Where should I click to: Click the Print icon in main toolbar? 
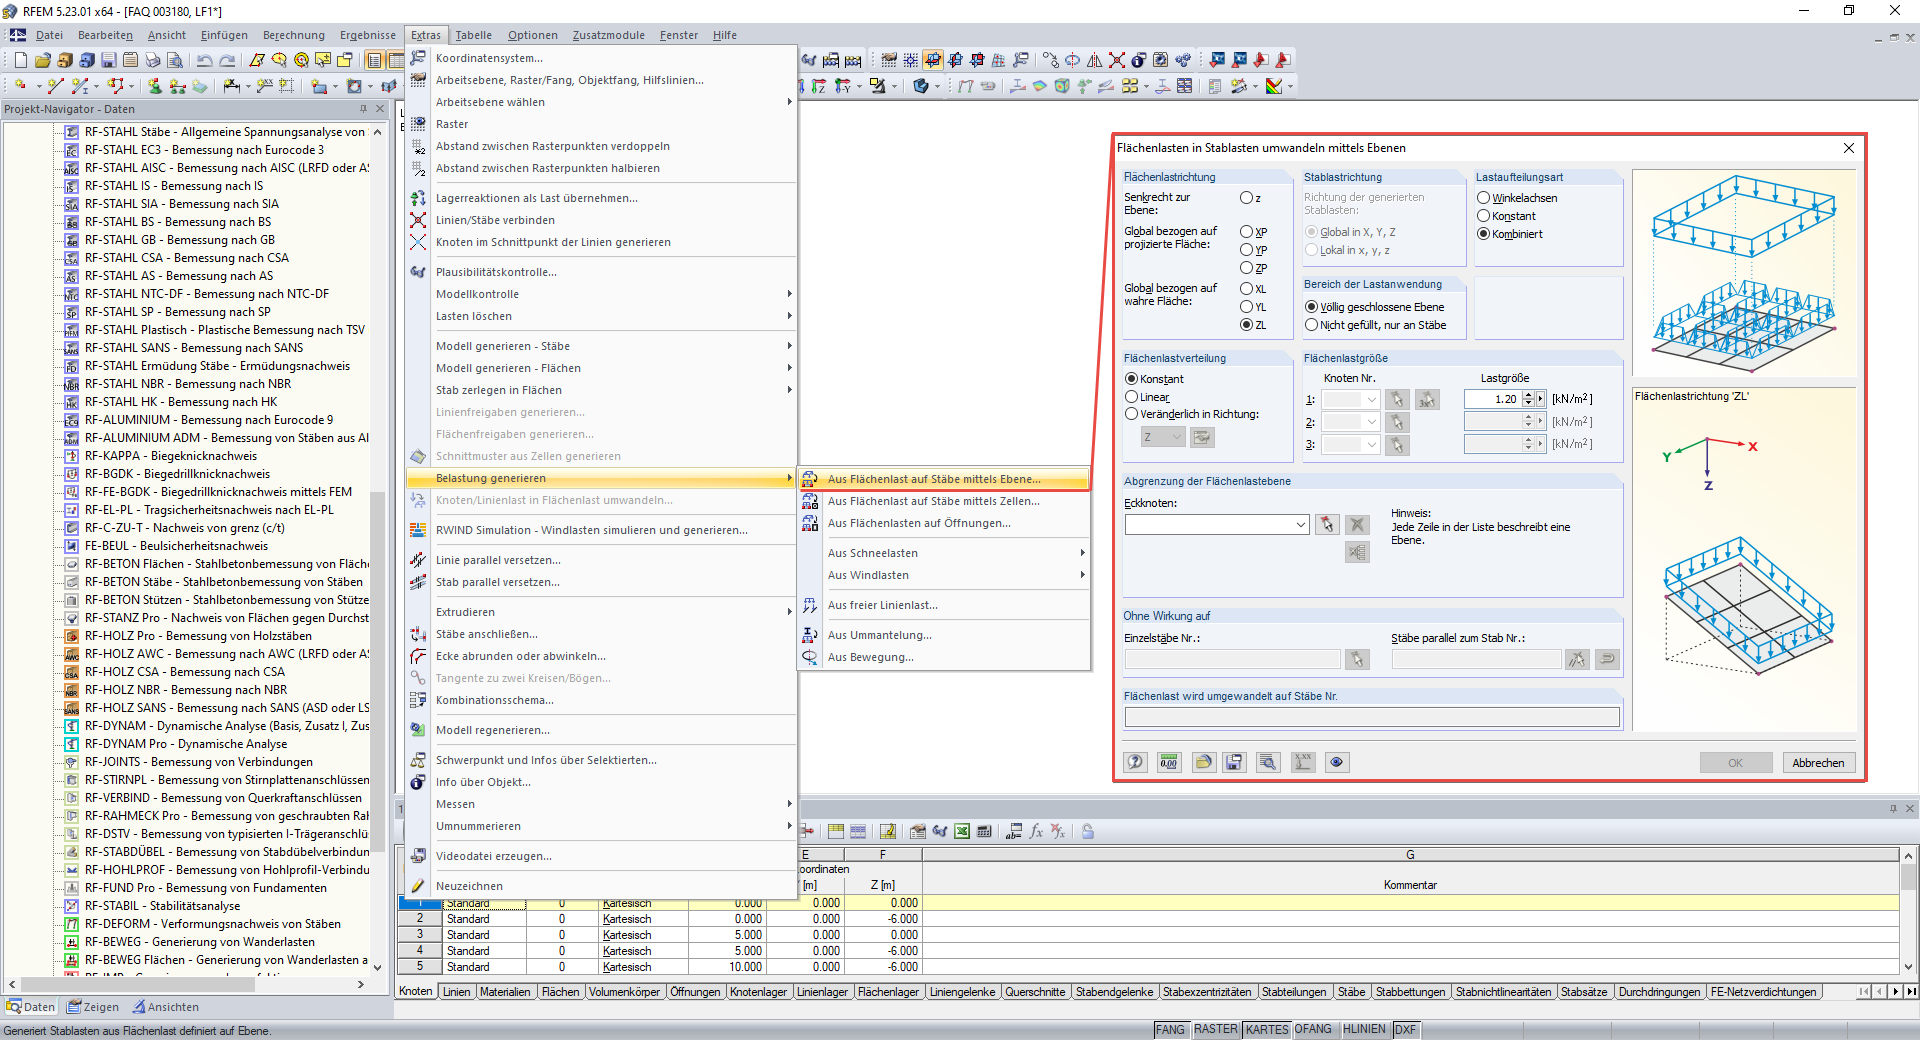[x=153, y=60]
